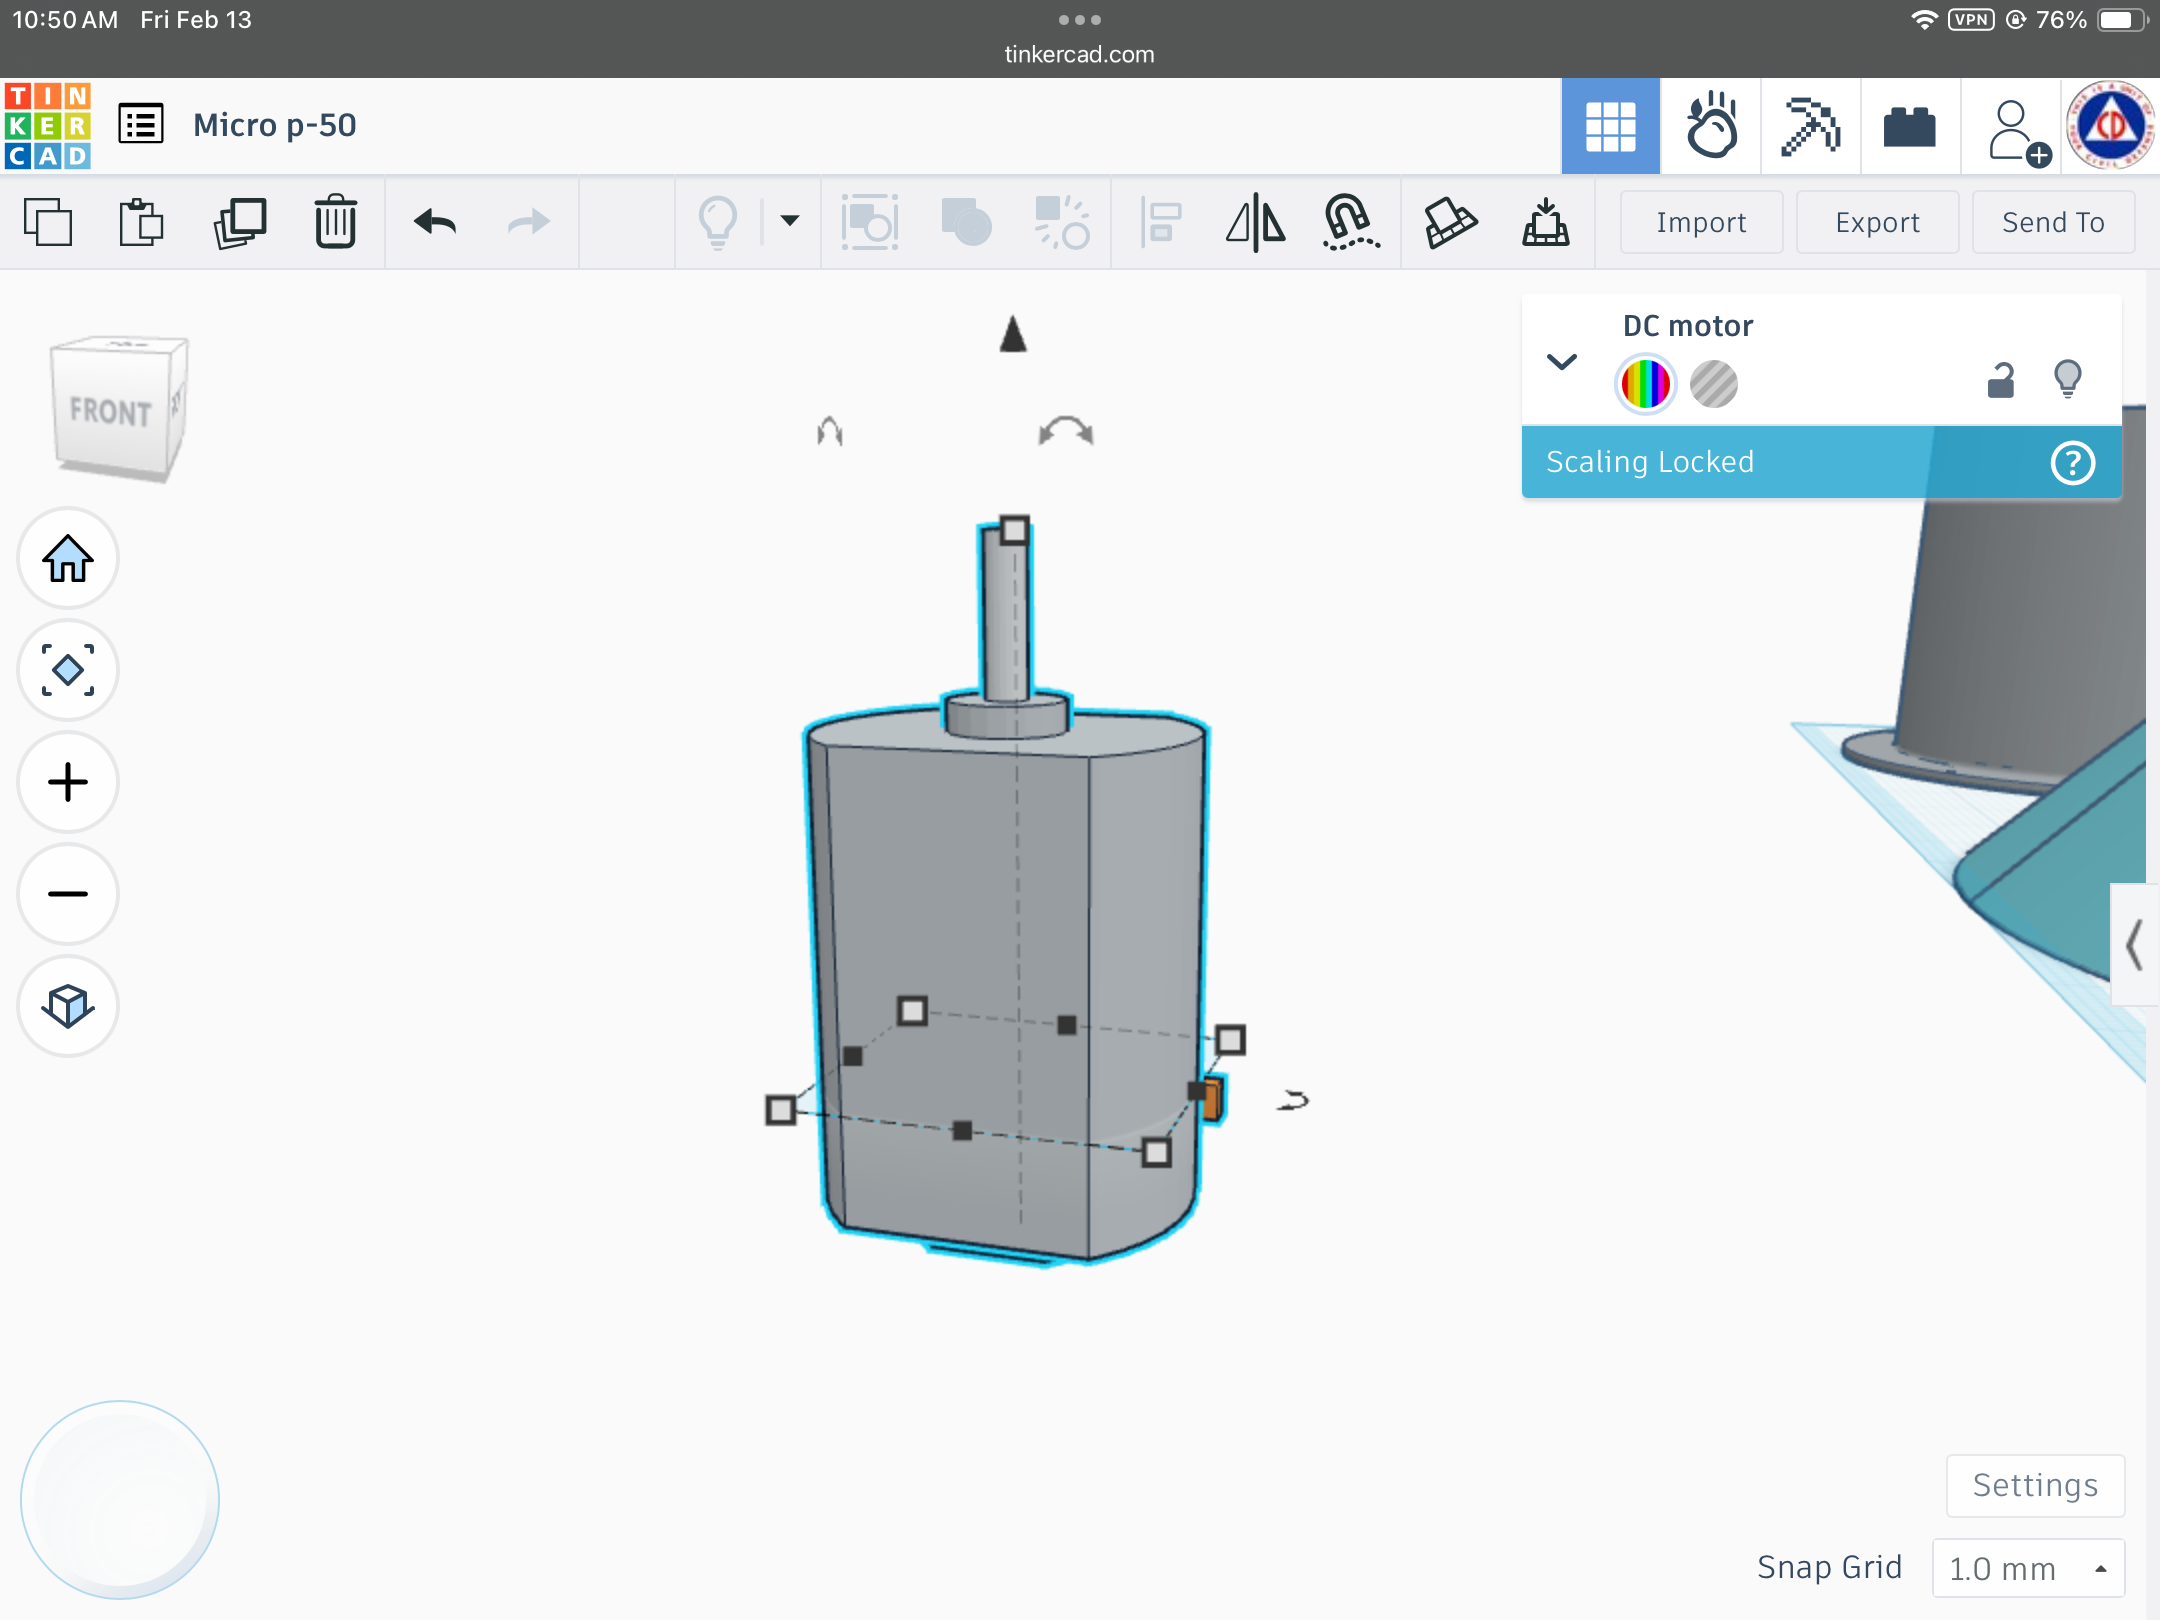The width and height of the screenshot is (2160, 1620).
Task: Toggle the shape lock icon
Action: 2001,380
